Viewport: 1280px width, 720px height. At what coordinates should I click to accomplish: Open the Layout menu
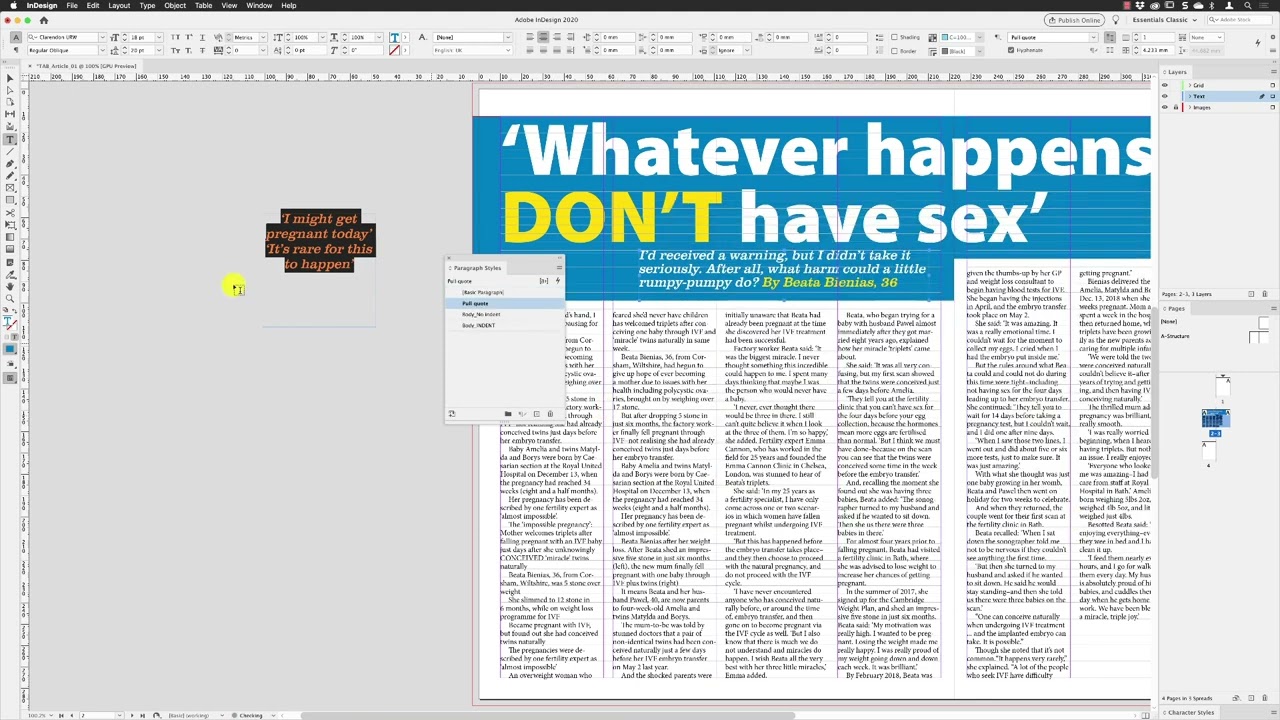point(119,5)
